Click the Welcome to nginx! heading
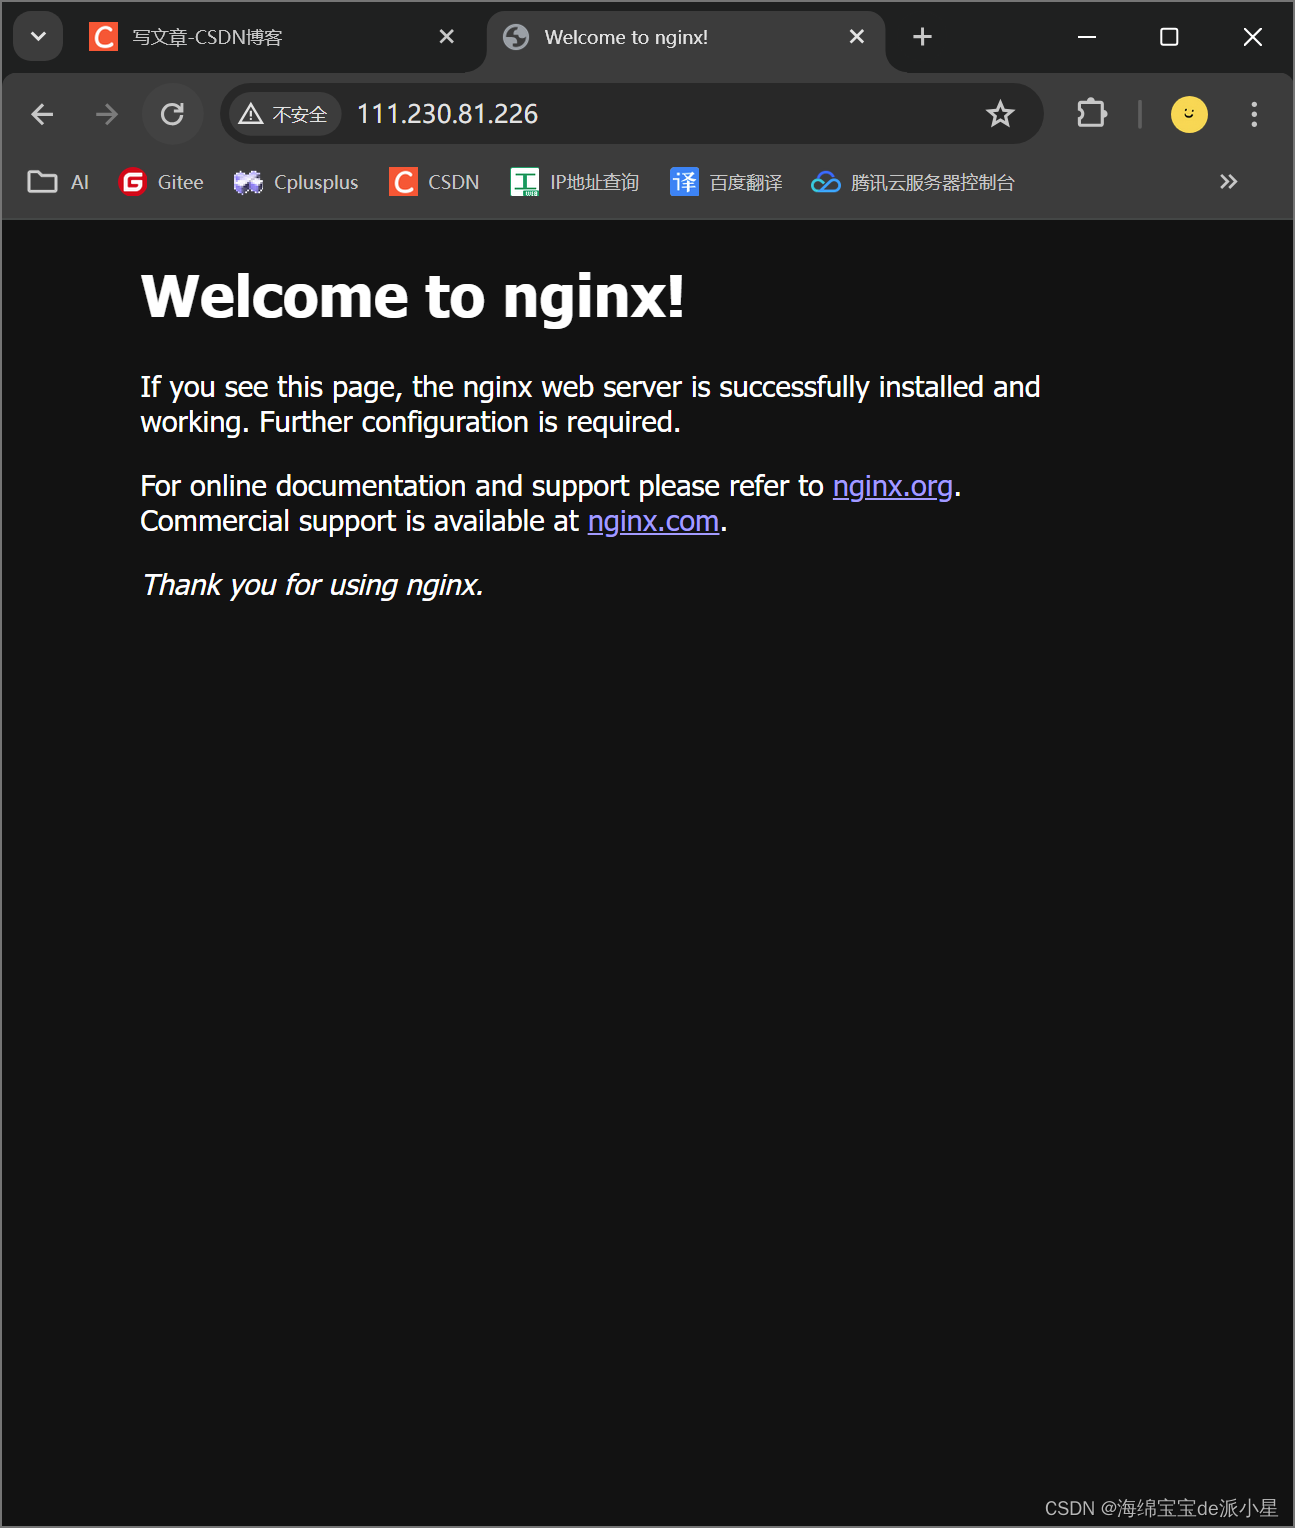This screenshot has width=1295, height=1528. point(413,297)
